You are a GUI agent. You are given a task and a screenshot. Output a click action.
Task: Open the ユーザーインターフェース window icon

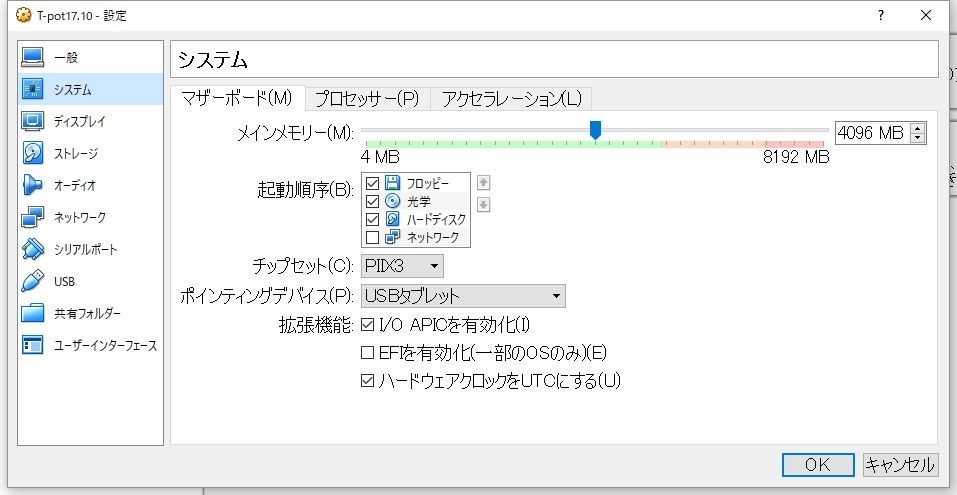[32, 345]
